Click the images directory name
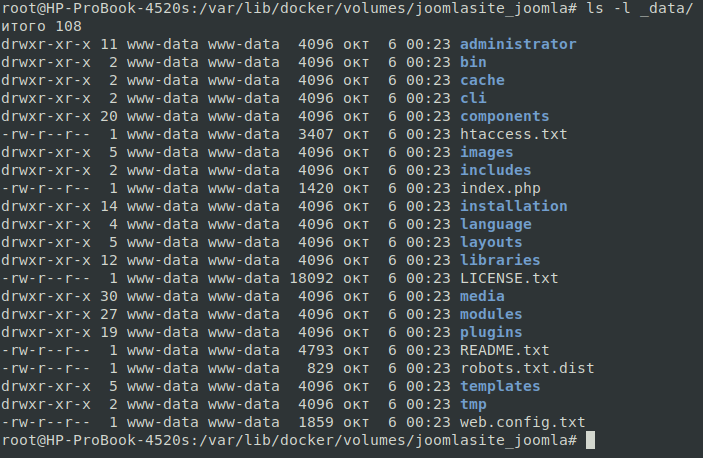703x458 pixels. (x=486, y=152)
